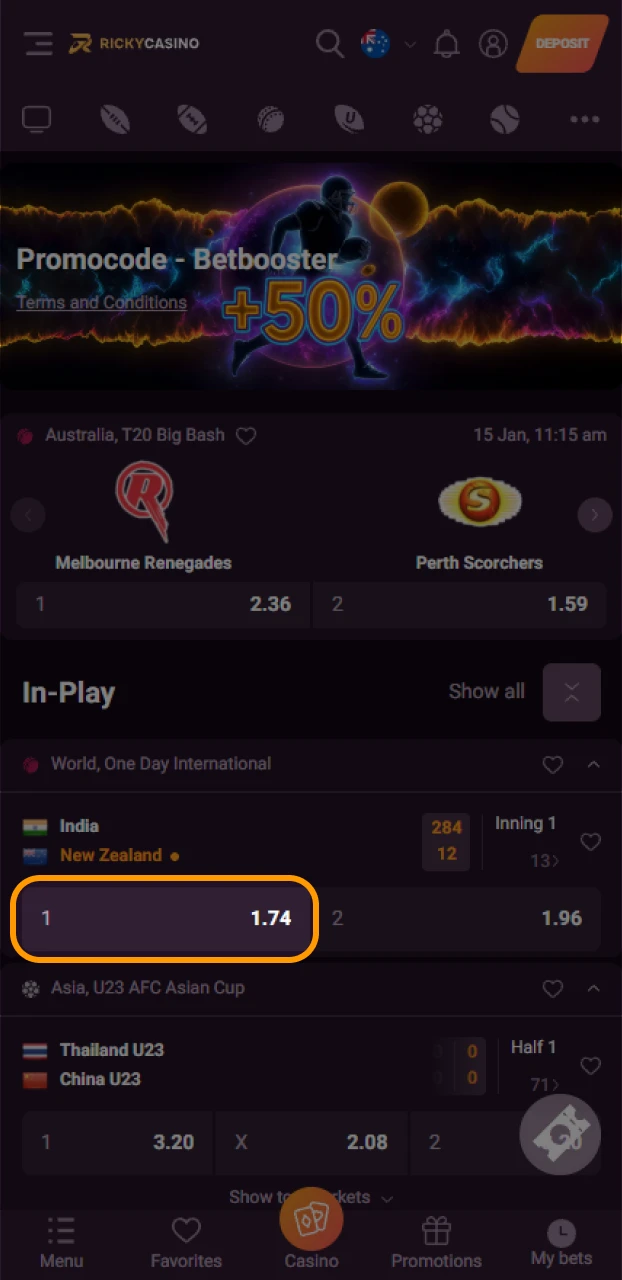Image resolution: width=622 pixels, height=1280 pixels.
Task: Select the soccer ball sport icon
Action: pos(428,119)
